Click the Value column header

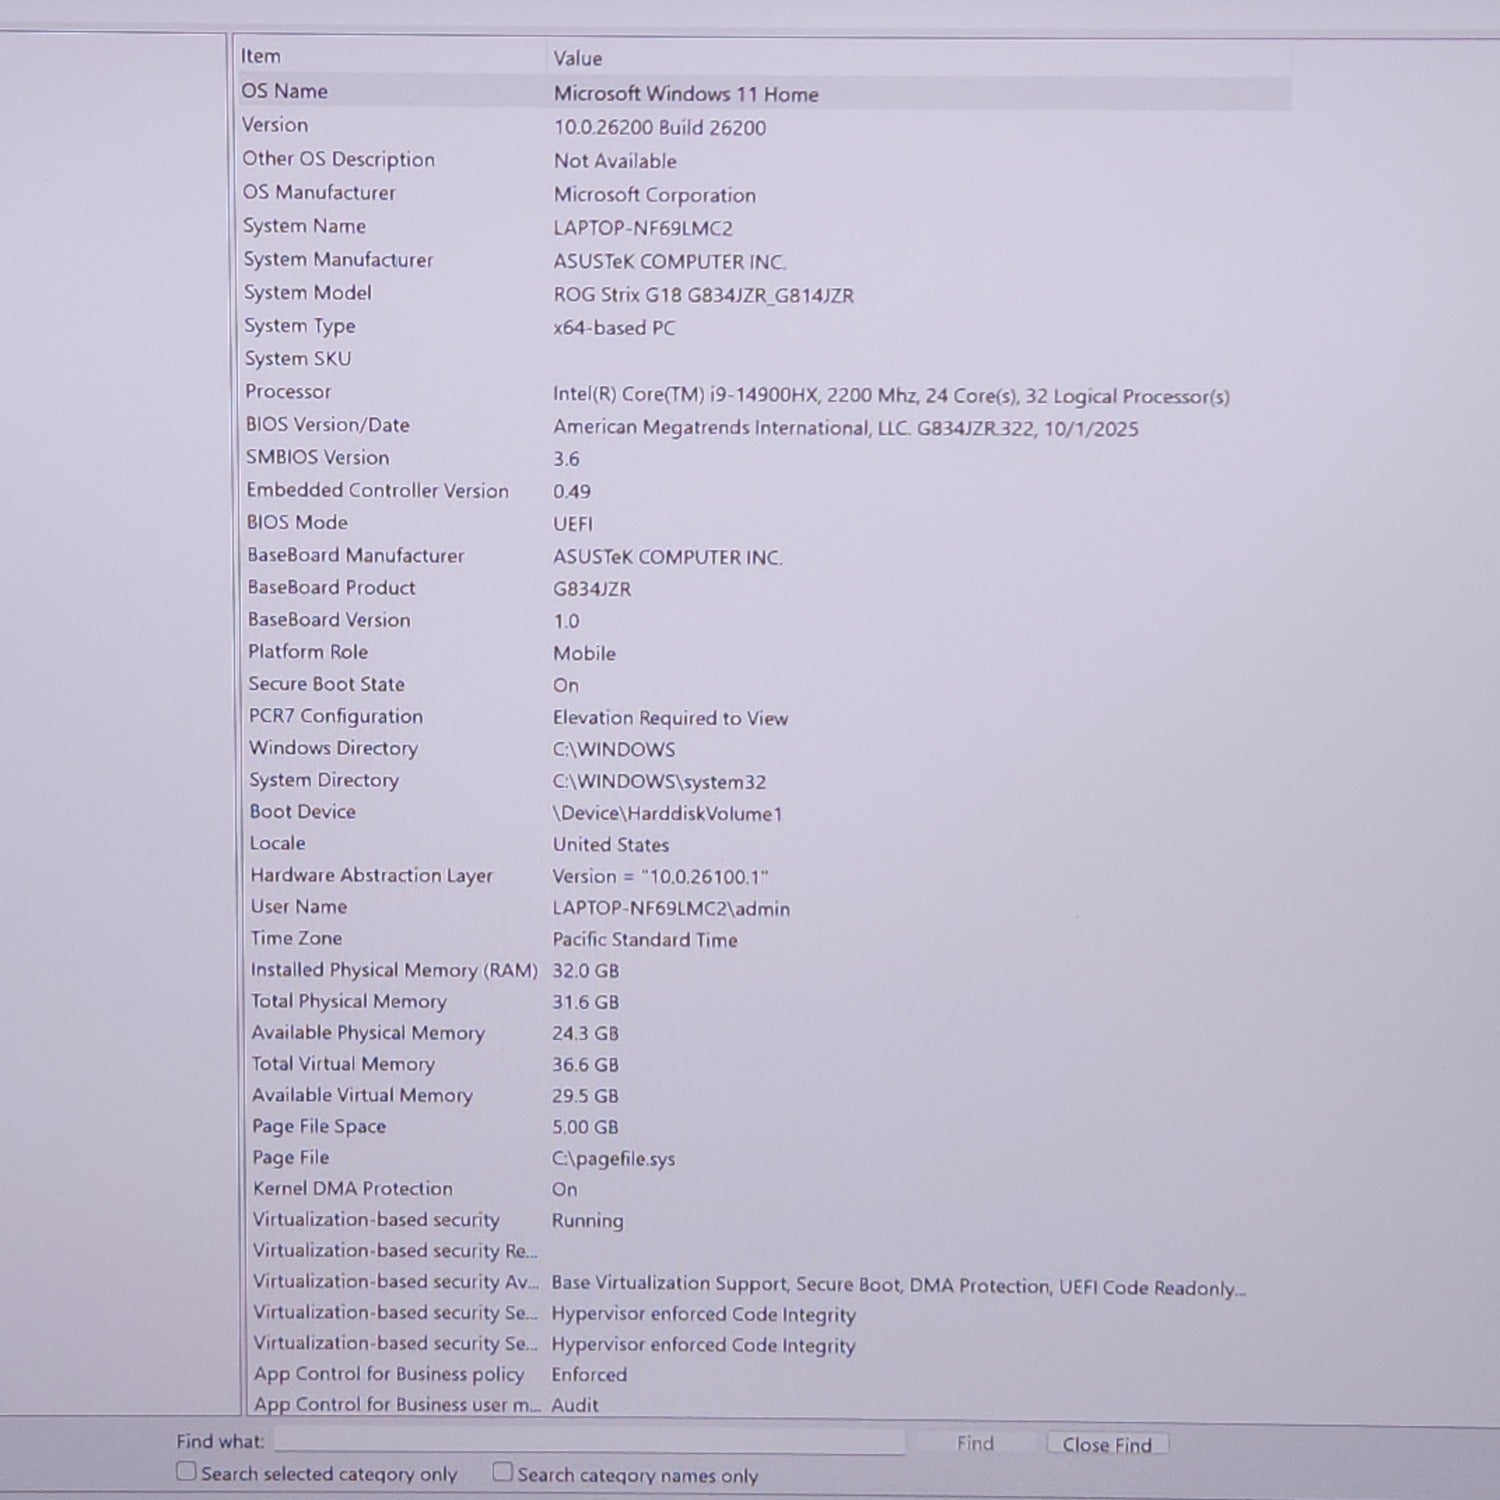click(x=578, y=59)
